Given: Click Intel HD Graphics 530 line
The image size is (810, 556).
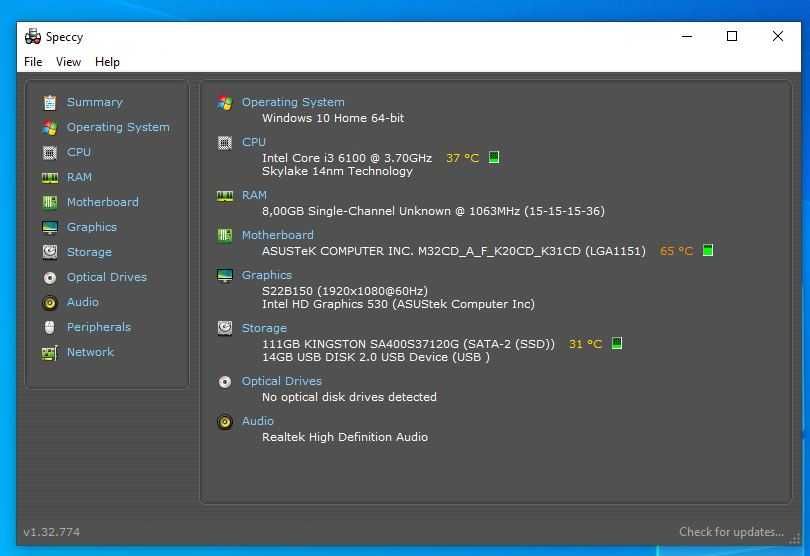Looking at the screenshot, I should (398, 304).
